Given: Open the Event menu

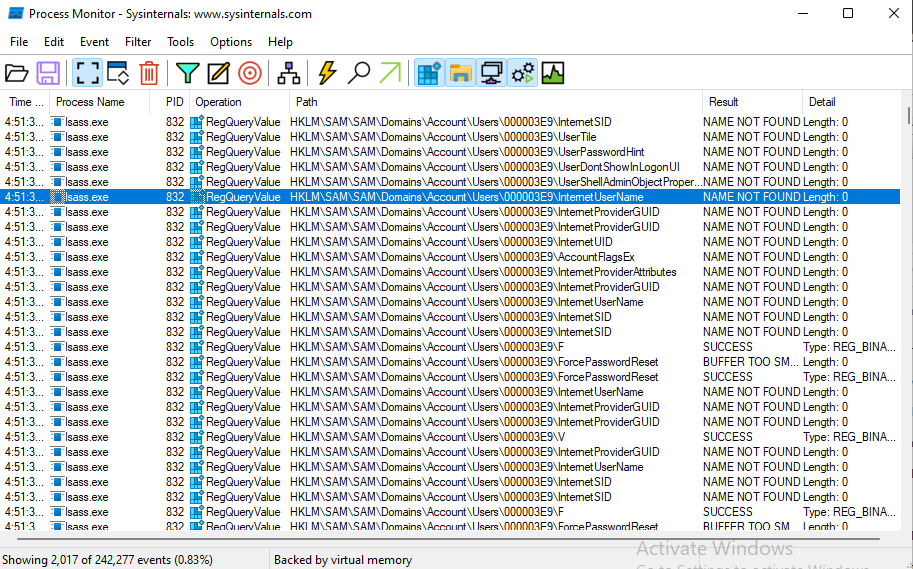Looking at the screenshot, I should pos(94,42).
